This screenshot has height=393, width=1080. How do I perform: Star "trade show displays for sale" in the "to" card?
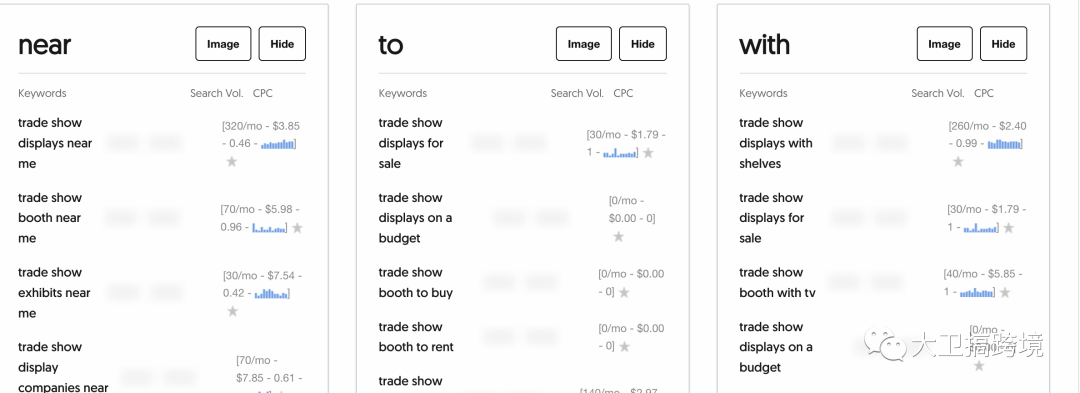(648, 152)
